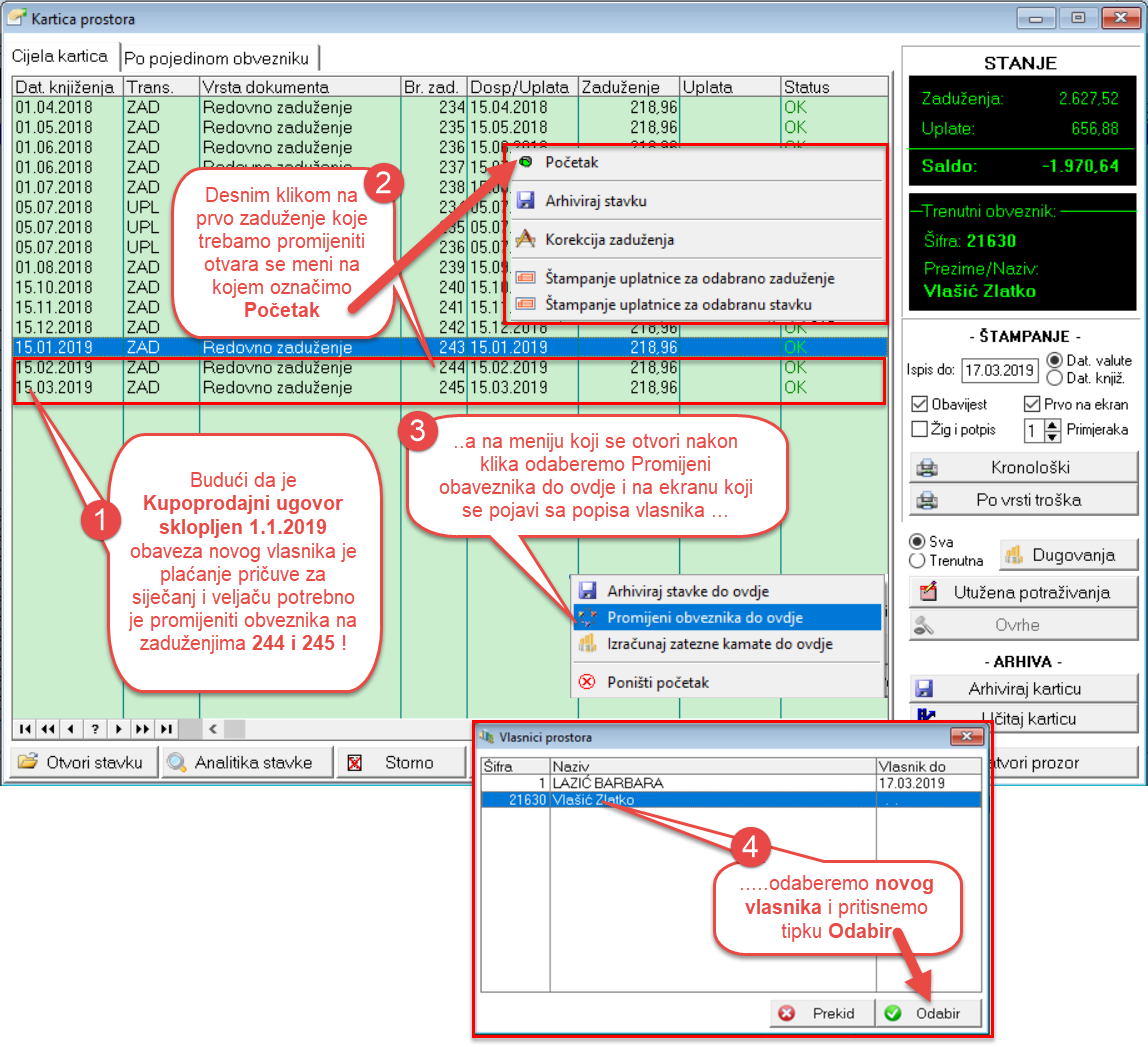
Task: Click the Otvori stavku button
Action: (84, 762)
